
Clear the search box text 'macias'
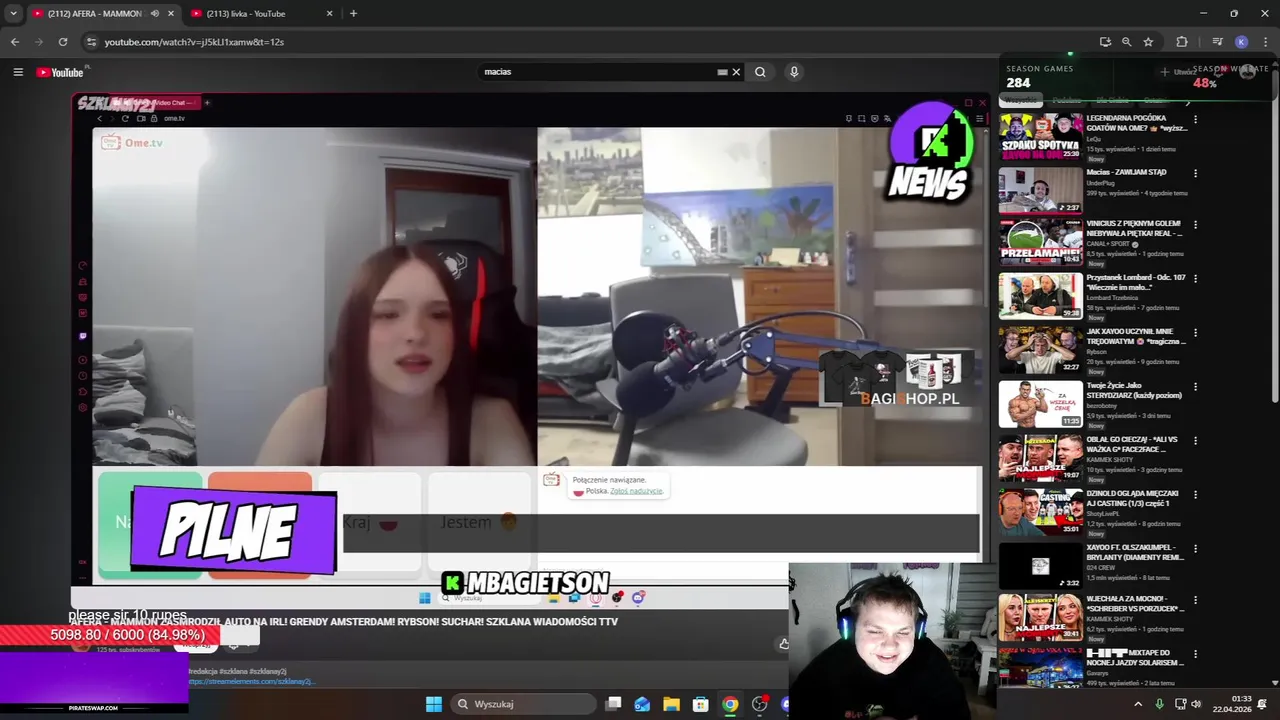click(736, 72)
